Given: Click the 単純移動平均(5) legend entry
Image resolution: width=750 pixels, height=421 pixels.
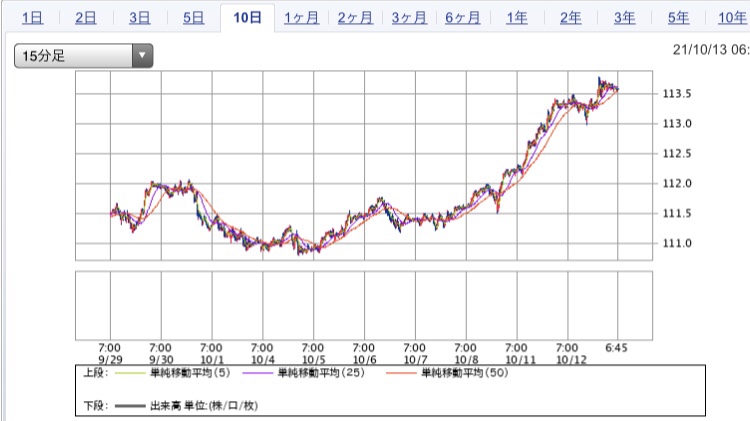Looking at the screenshot, I should pos(173,373).
